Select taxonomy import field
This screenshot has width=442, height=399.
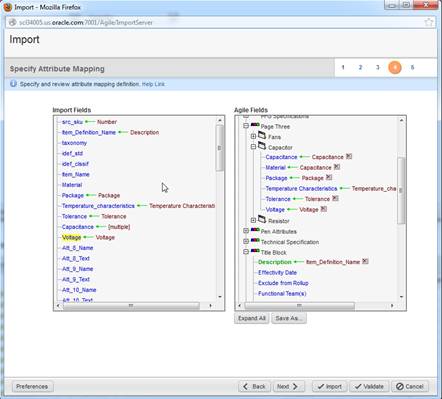pos(74,143)
